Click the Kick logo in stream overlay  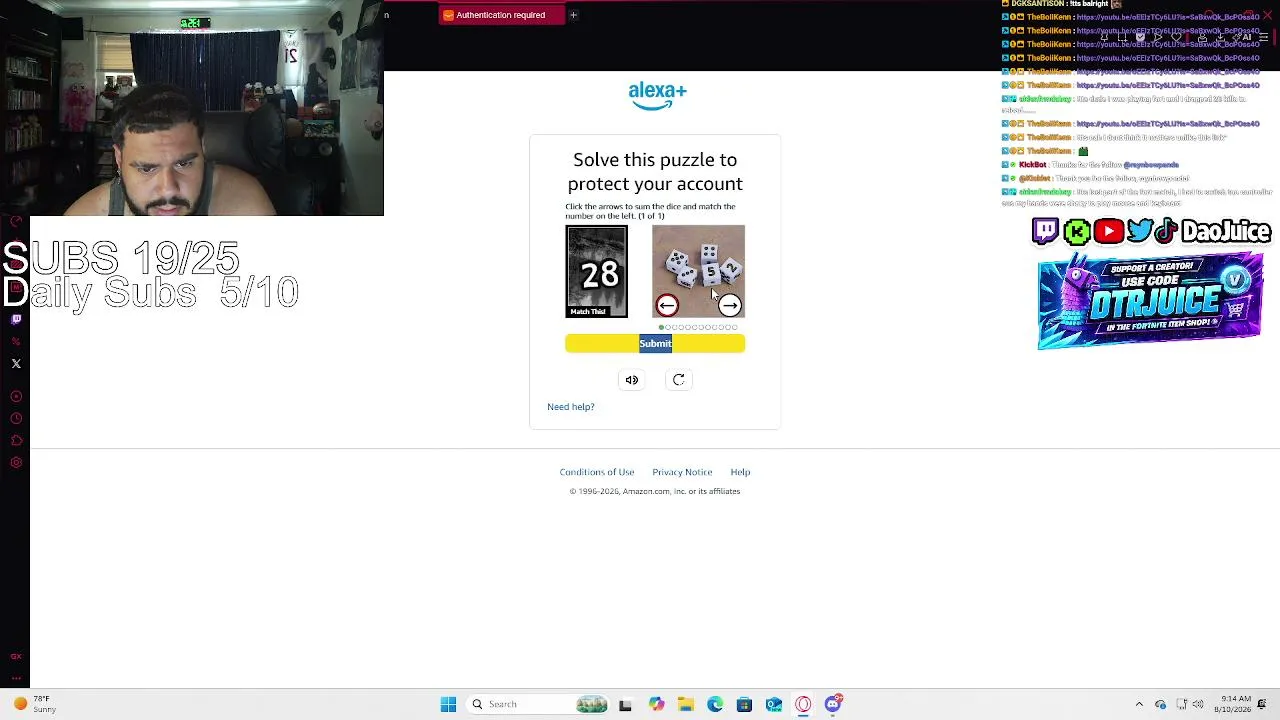click(x=1077, y=232)
